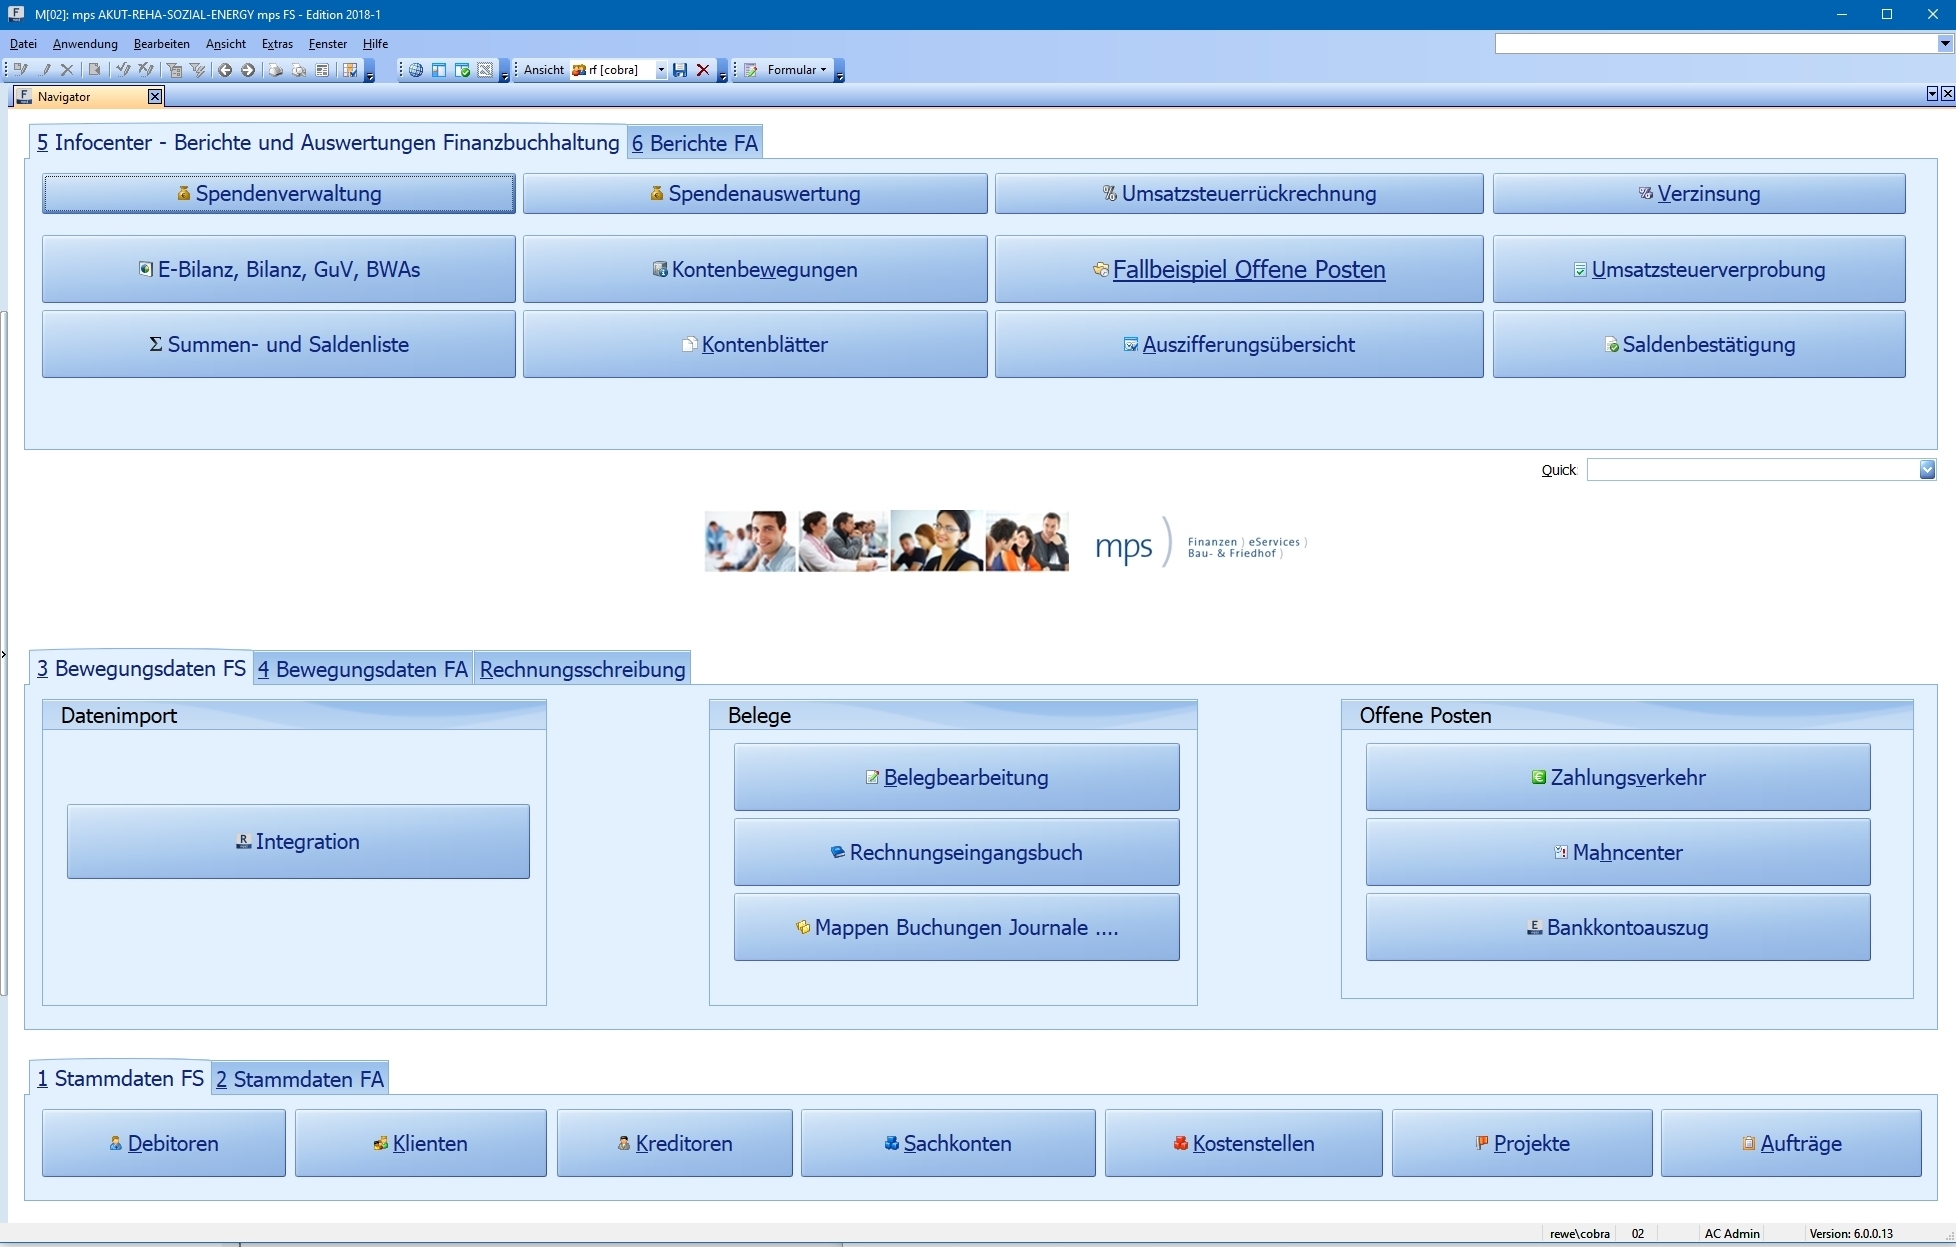Click the red X delete view icon
The image size is (1956, 1247).
pyautogui.click(x=703, y=70)
